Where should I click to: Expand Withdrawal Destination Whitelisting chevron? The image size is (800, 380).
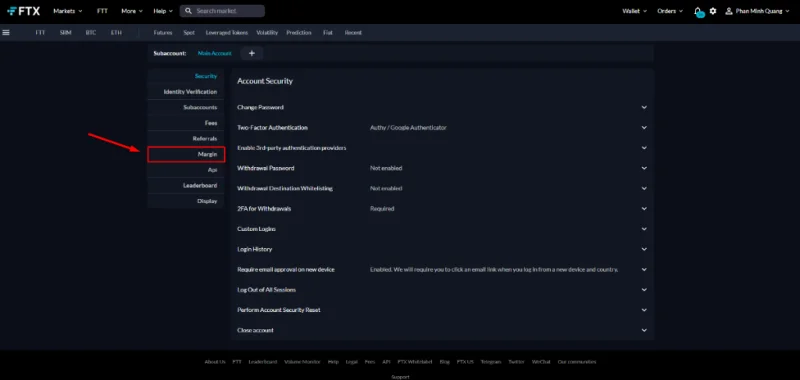pos(644,188)
